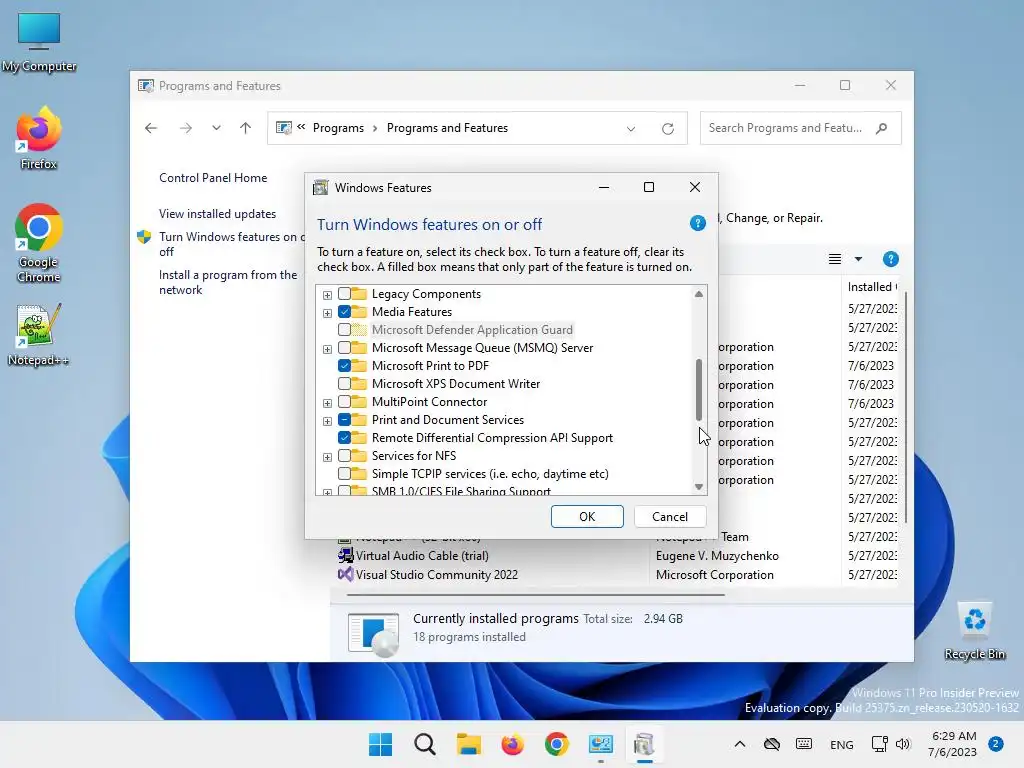The image size is (1024, 768).
Task: Open the touch keyboard tray icon
Action: 804,744
